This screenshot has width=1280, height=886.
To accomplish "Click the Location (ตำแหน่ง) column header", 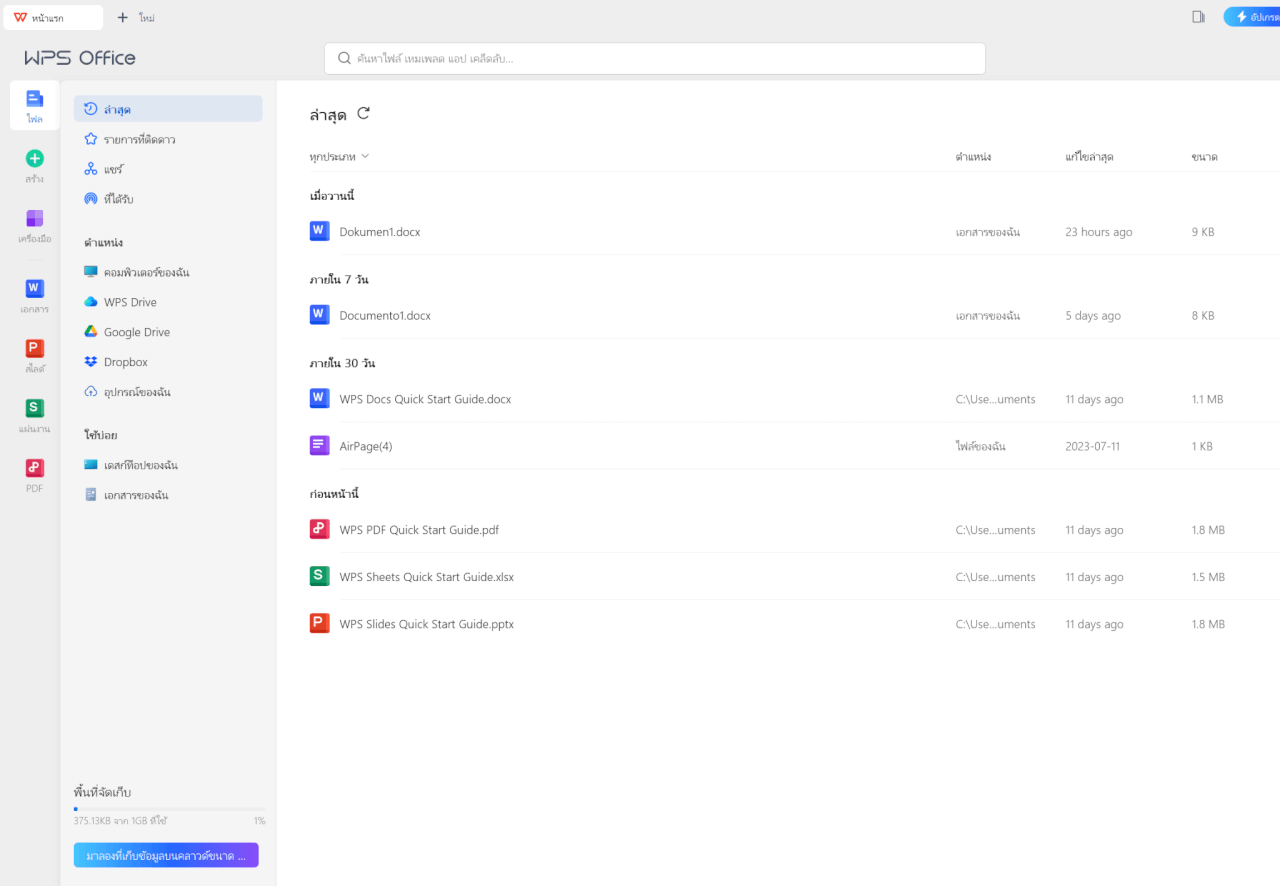I will pyautogui.click(x=973, y=157).
